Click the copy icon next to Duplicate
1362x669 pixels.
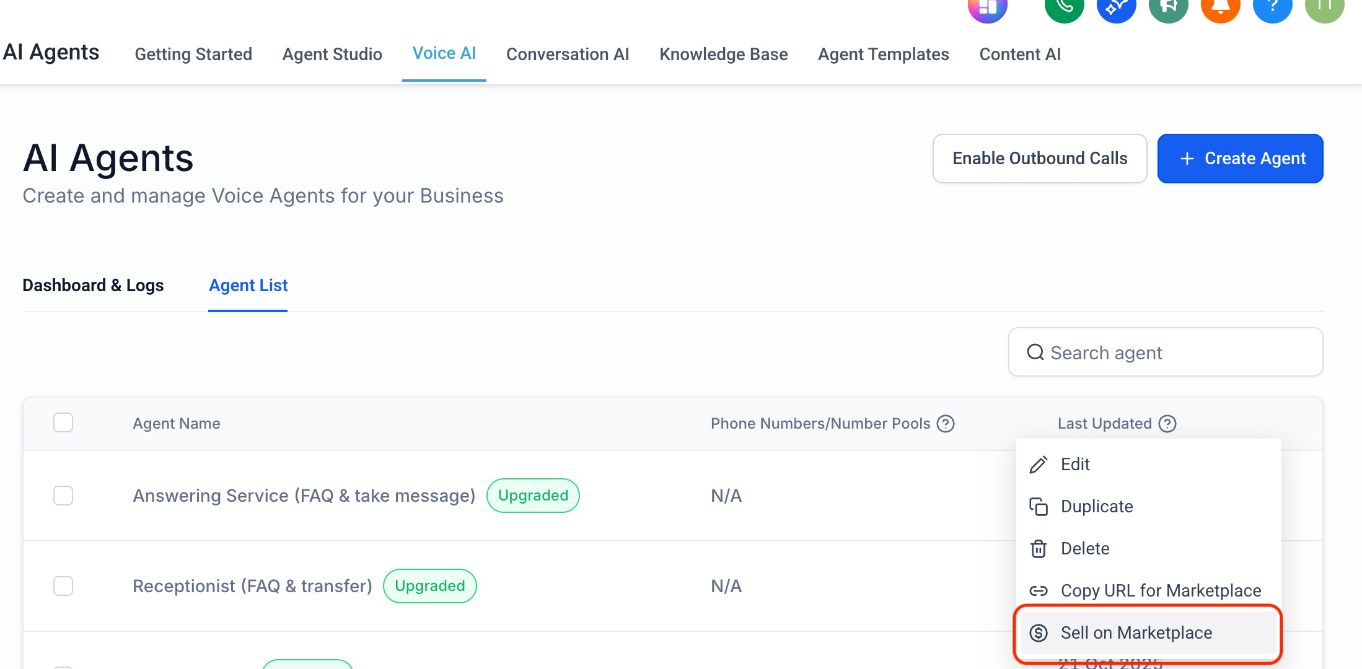[x=1039, y=506]
